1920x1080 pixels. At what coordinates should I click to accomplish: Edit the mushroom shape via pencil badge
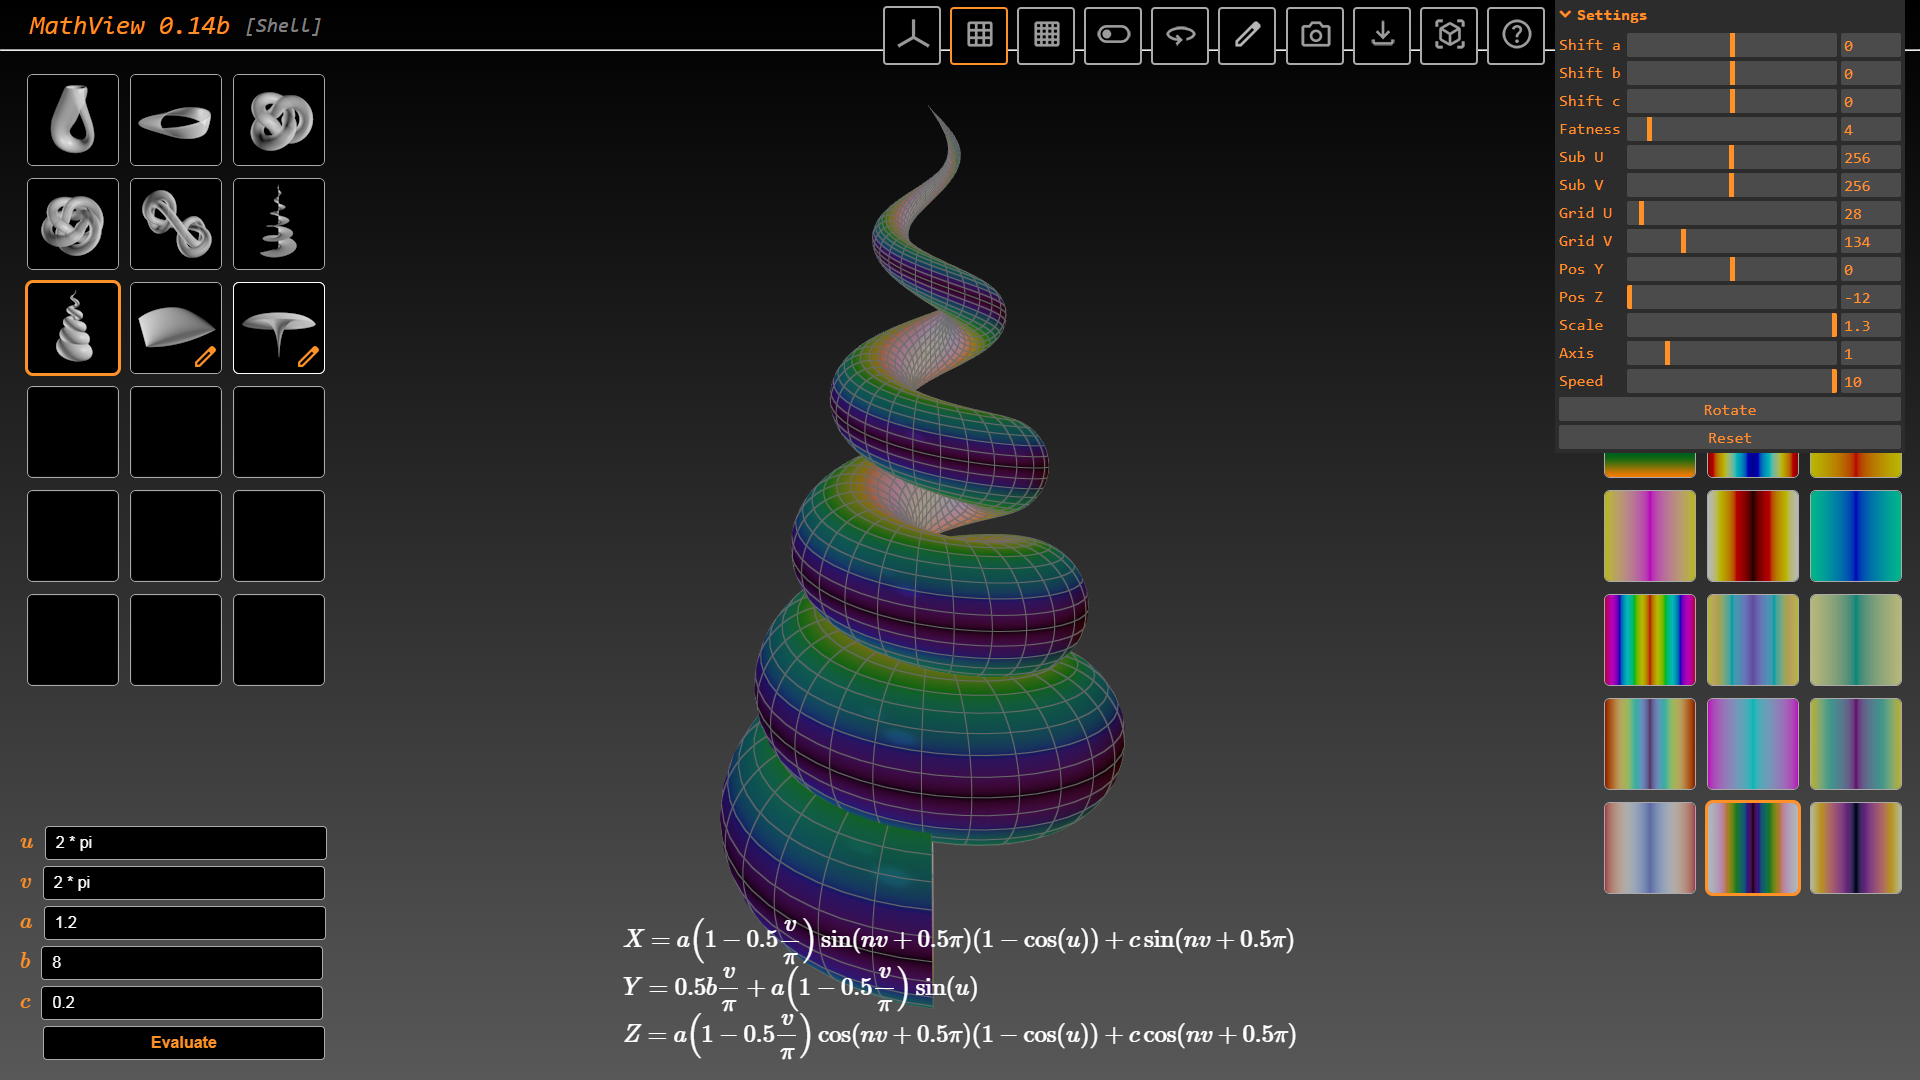point(308,356)
